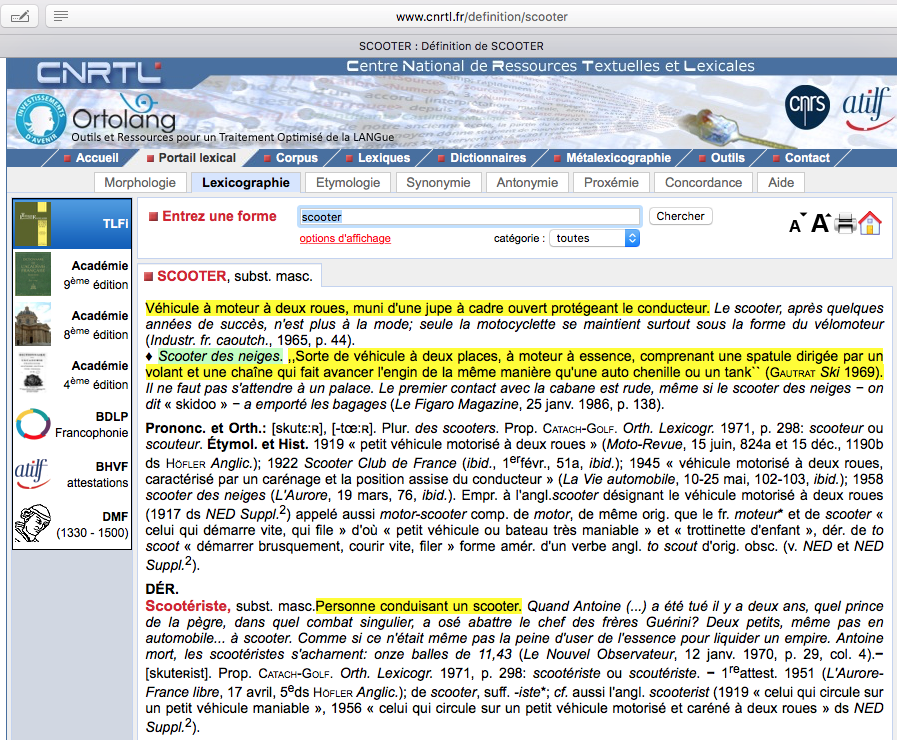Click Académie 9ème édition label
The height and width of the screenshot is (740, 897).
pyautogui.click(x=96, y=275)
